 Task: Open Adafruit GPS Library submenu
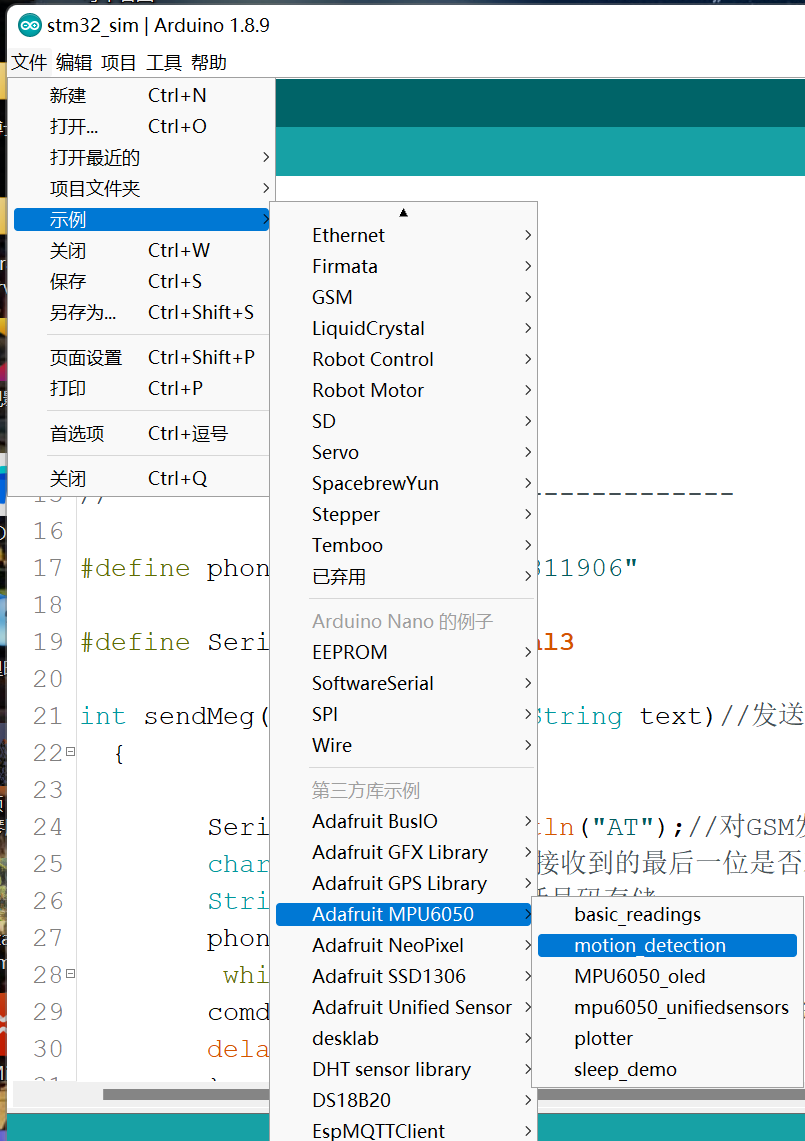point(404,883)
